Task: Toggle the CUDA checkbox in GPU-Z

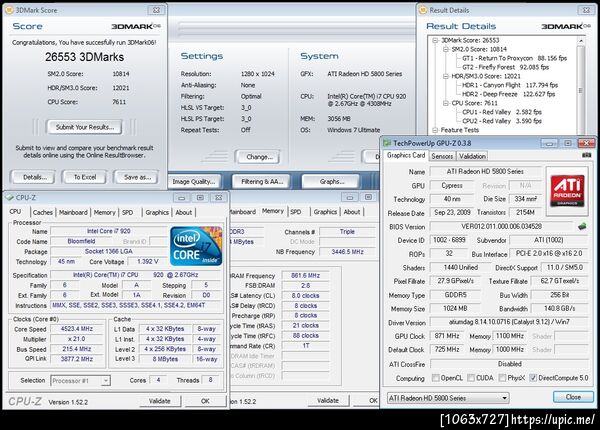Action: pyautogui.click(x=471, y=378)
